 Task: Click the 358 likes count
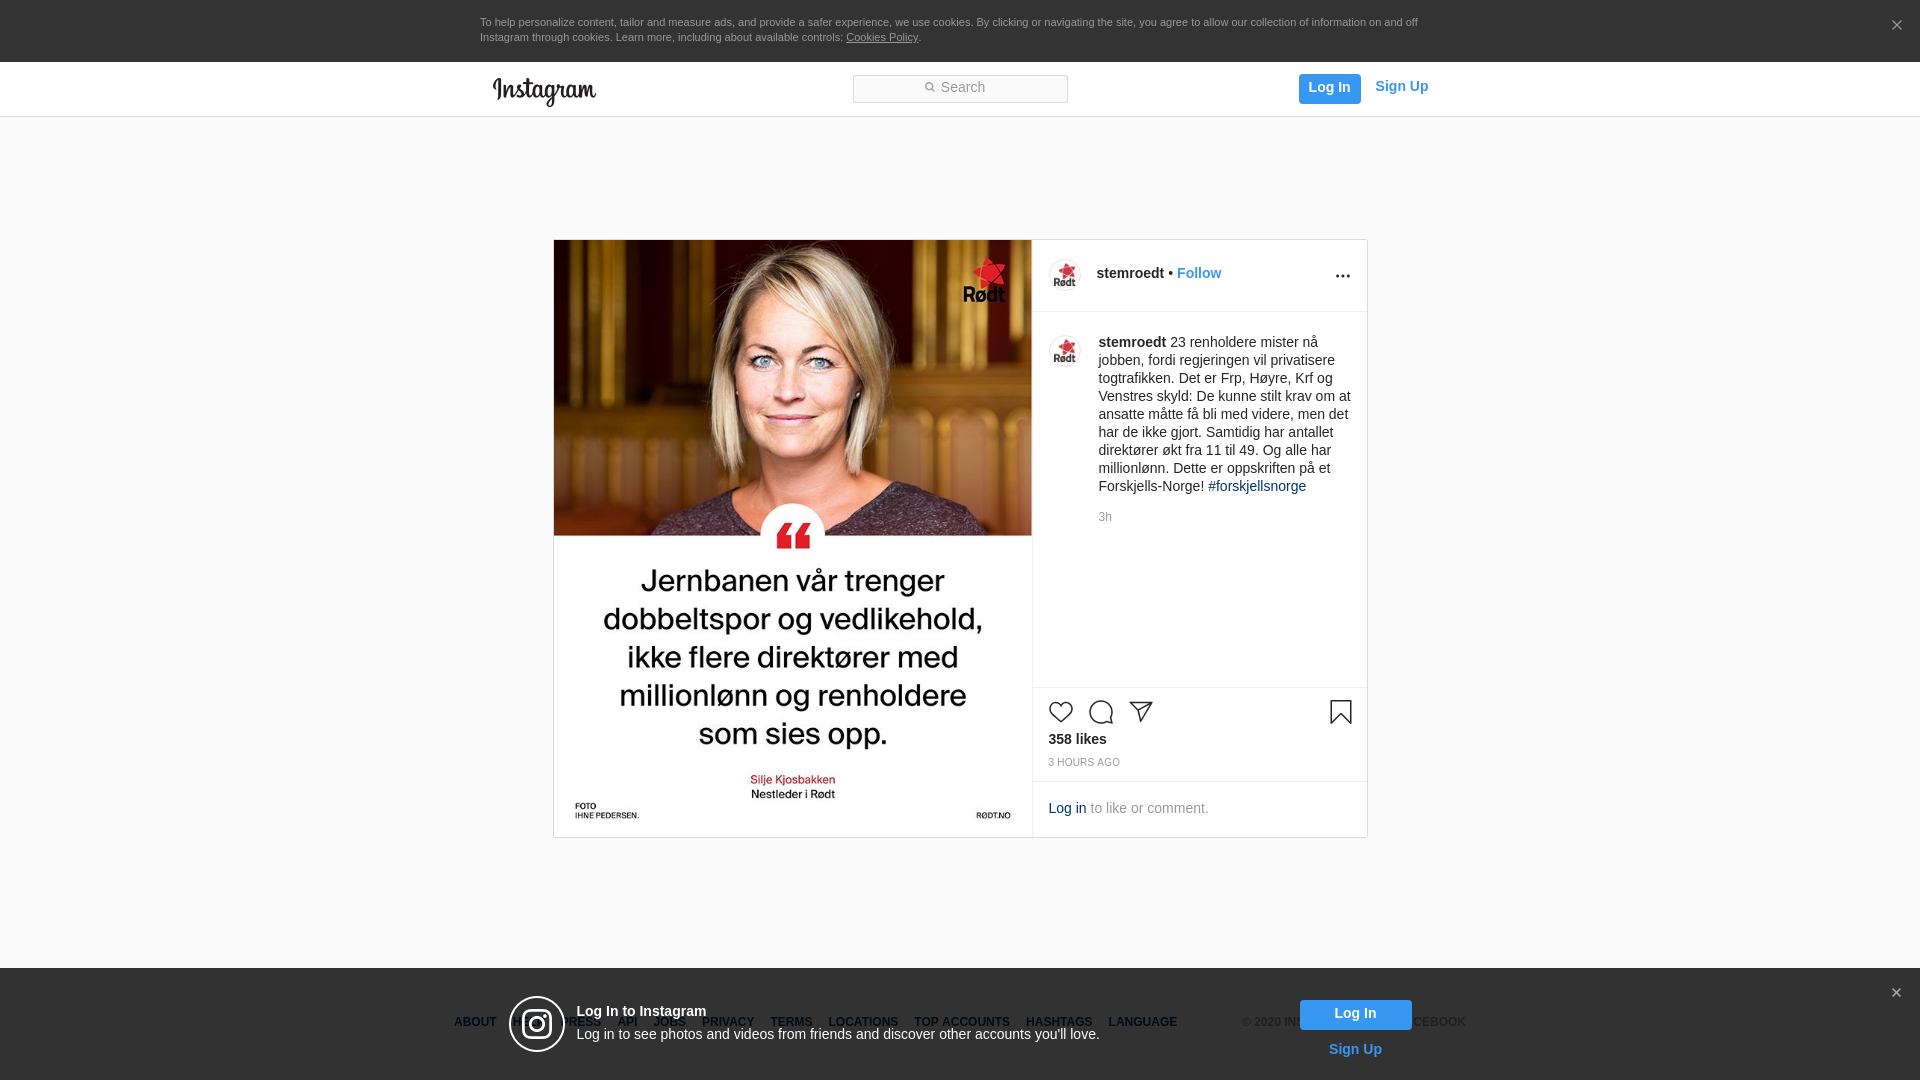click(x=1077, y=739)
